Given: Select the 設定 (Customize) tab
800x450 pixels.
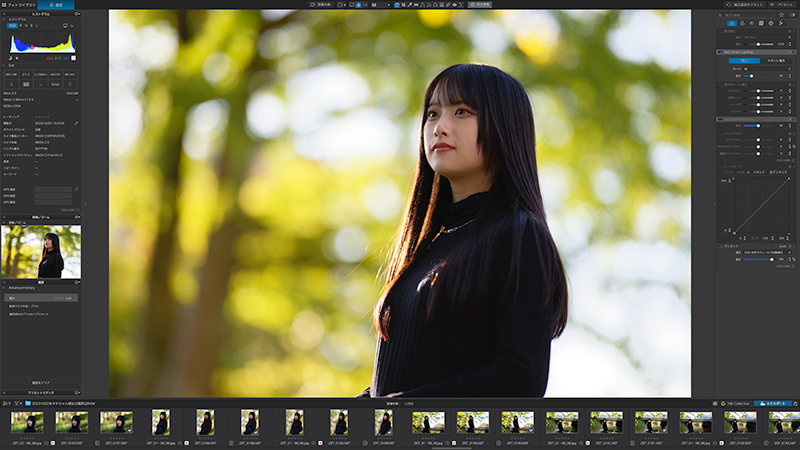Looking at the screenshot, I should click(x=56, y=5).
